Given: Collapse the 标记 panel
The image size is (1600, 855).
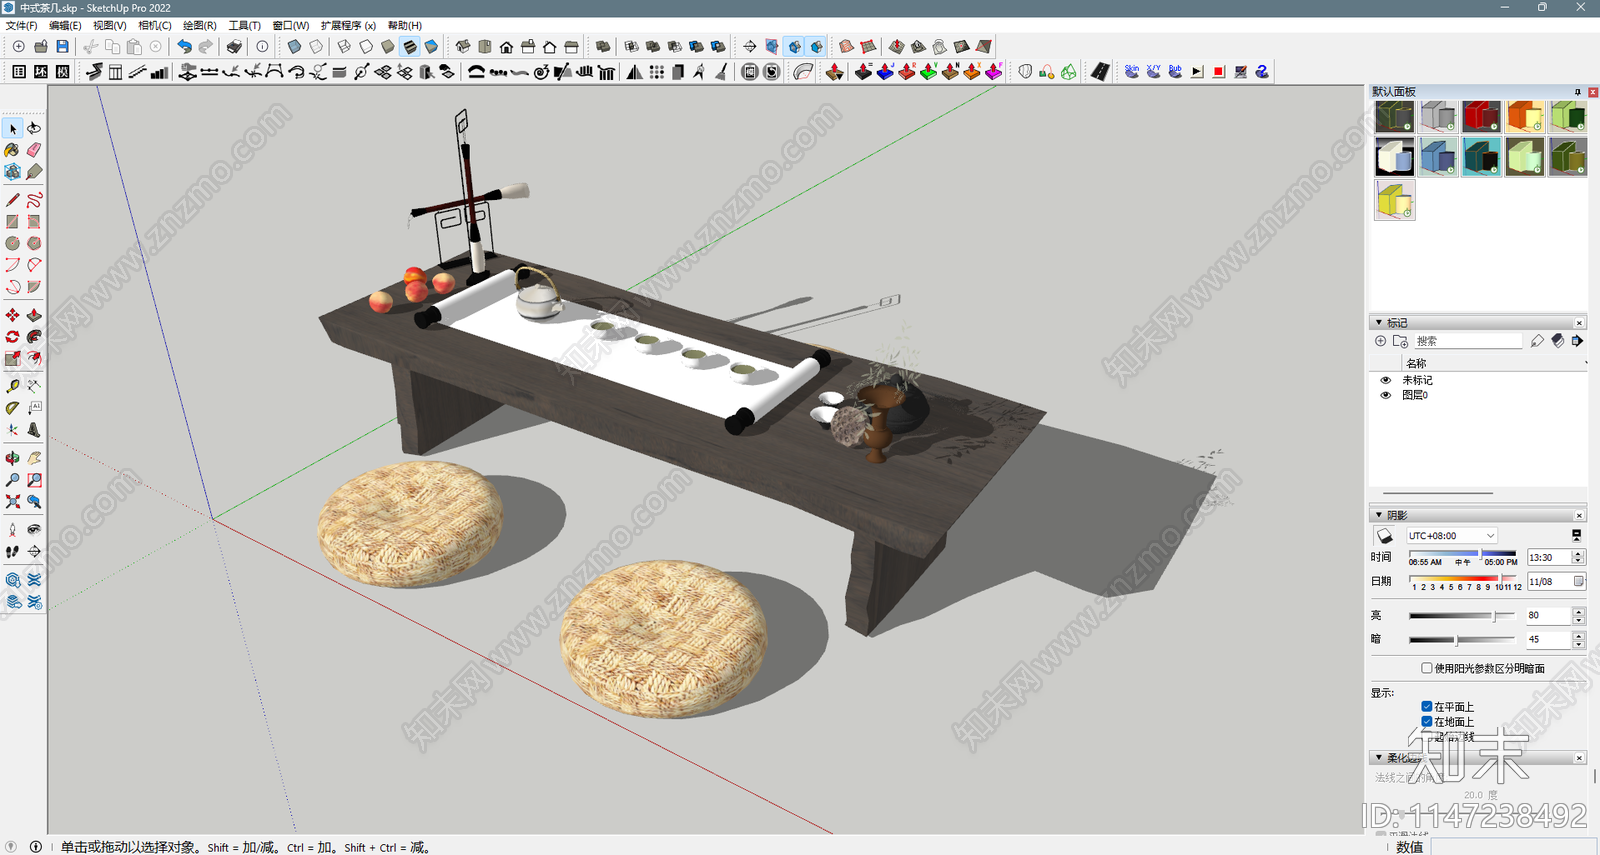Looking at the screenshot, I should (x=1379, y=322).
